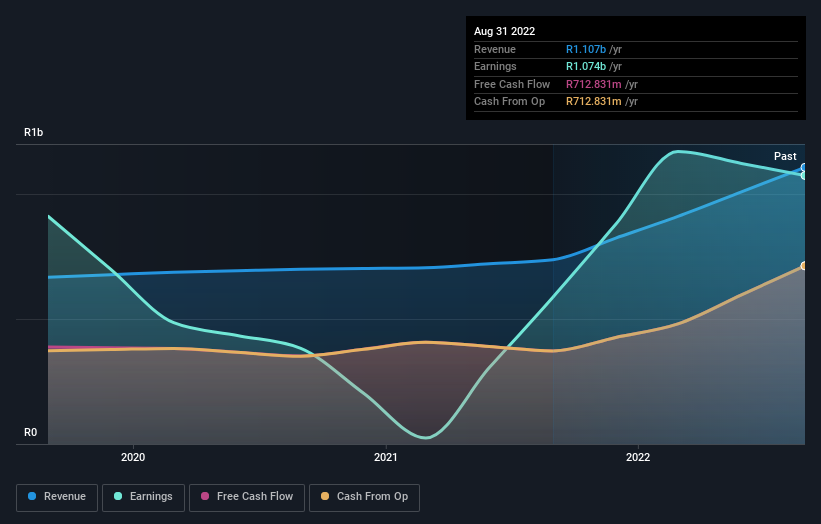Click the Revenue end data point marker

point(804,168)
